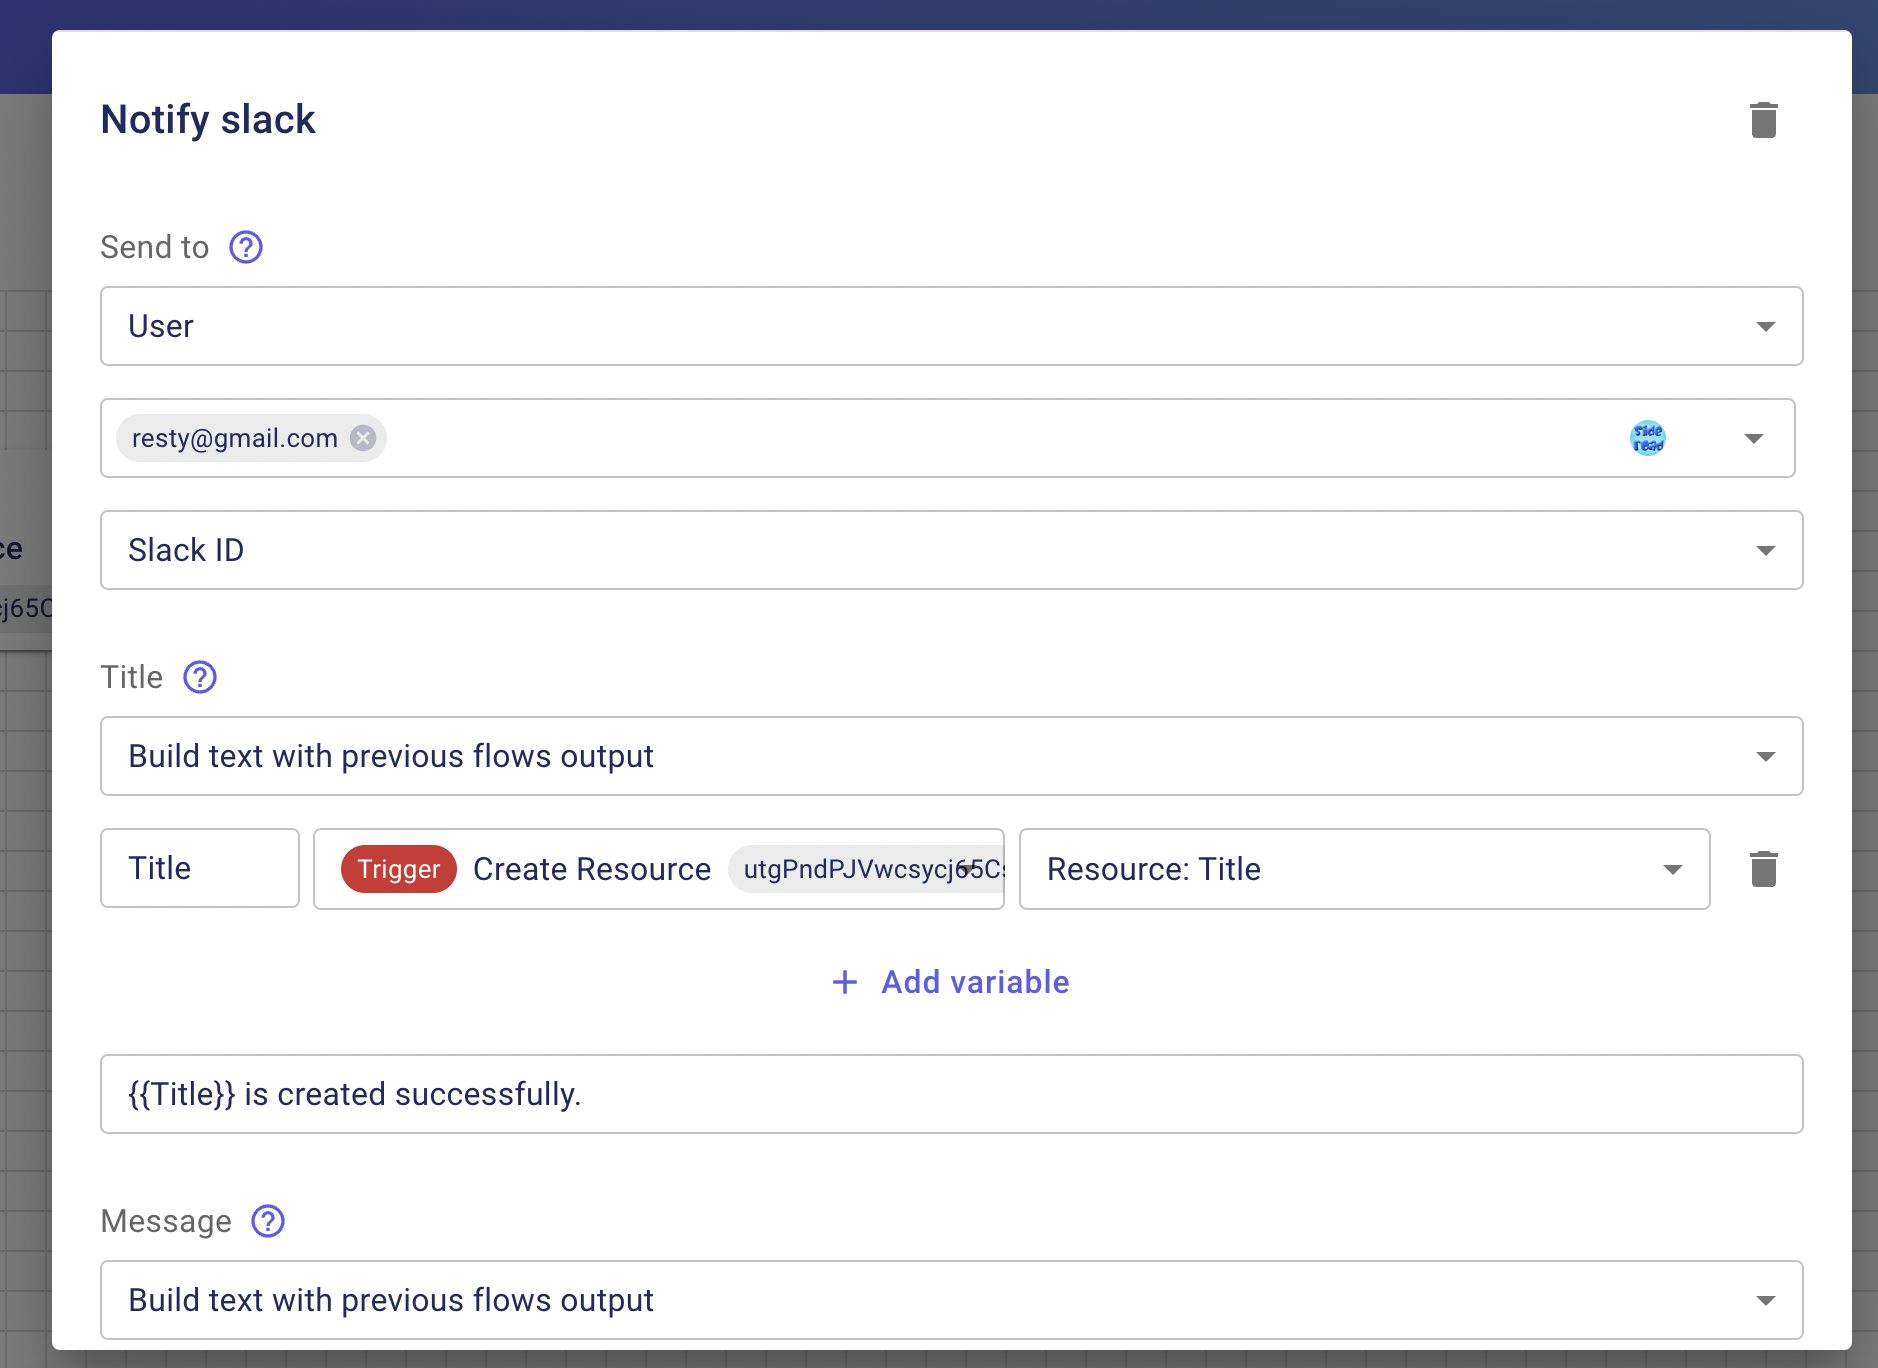
Task: Edit the '{{Title}} is created successfully.' text field
Action: 951,1094
